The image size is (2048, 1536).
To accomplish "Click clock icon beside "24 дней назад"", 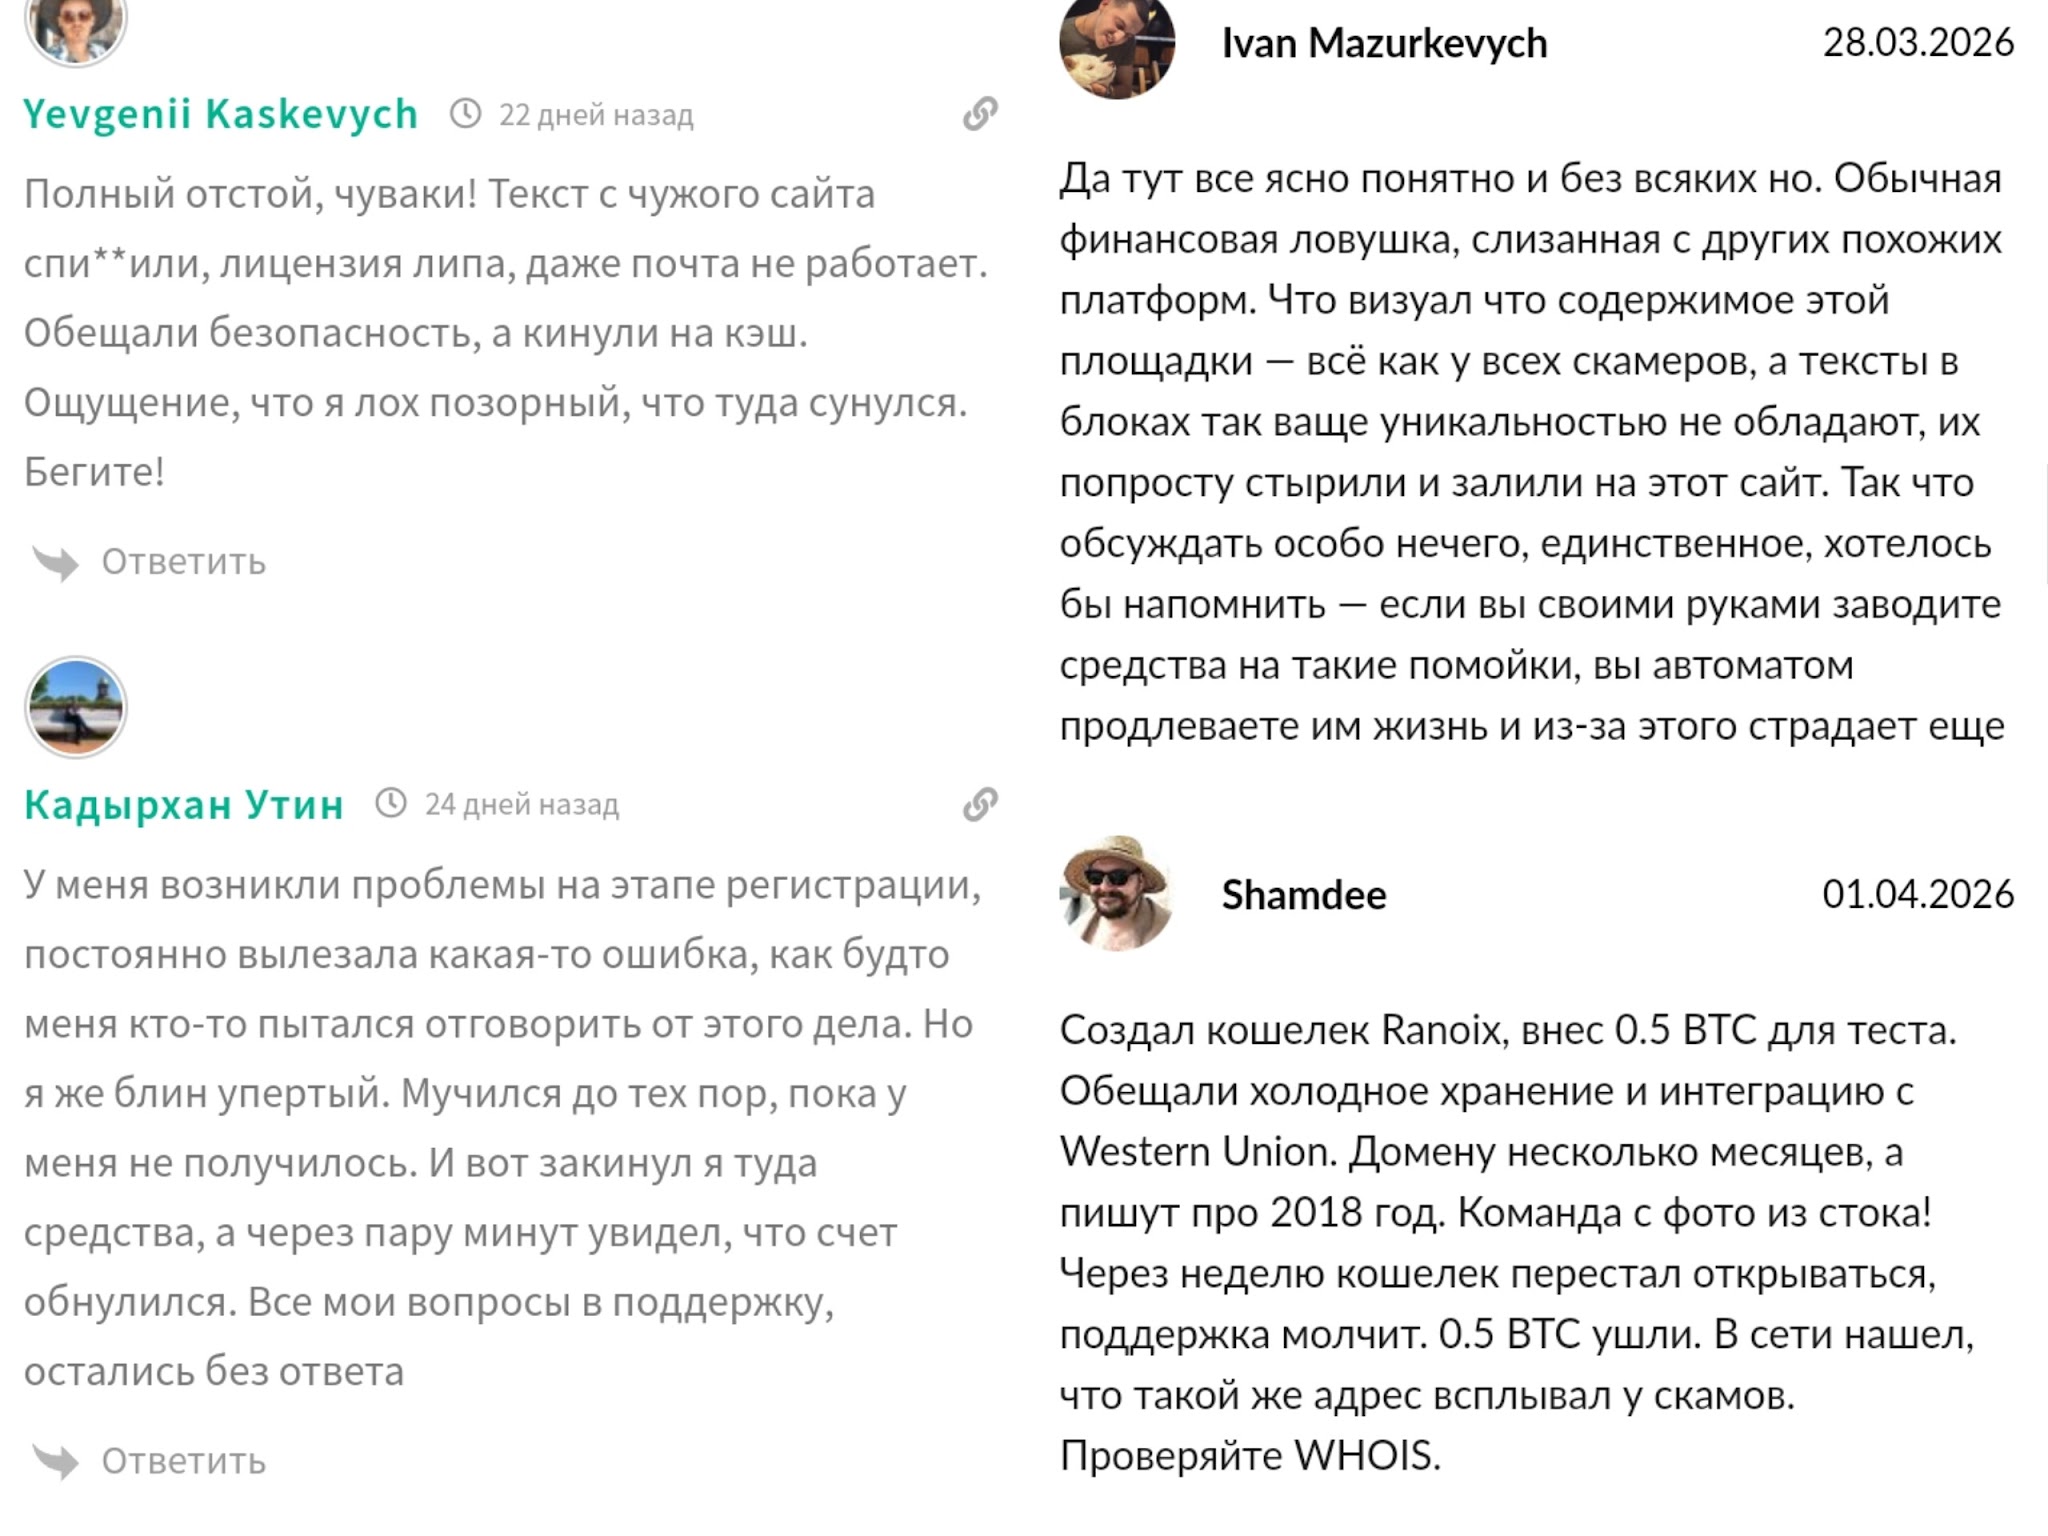I will pos(391,803).
